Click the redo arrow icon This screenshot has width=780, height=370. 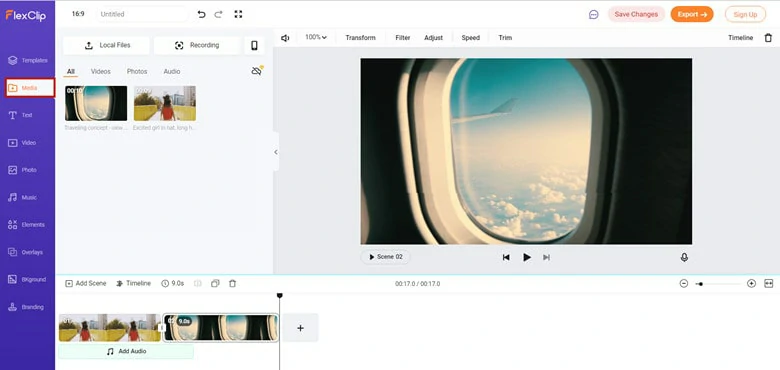[218, 14]
